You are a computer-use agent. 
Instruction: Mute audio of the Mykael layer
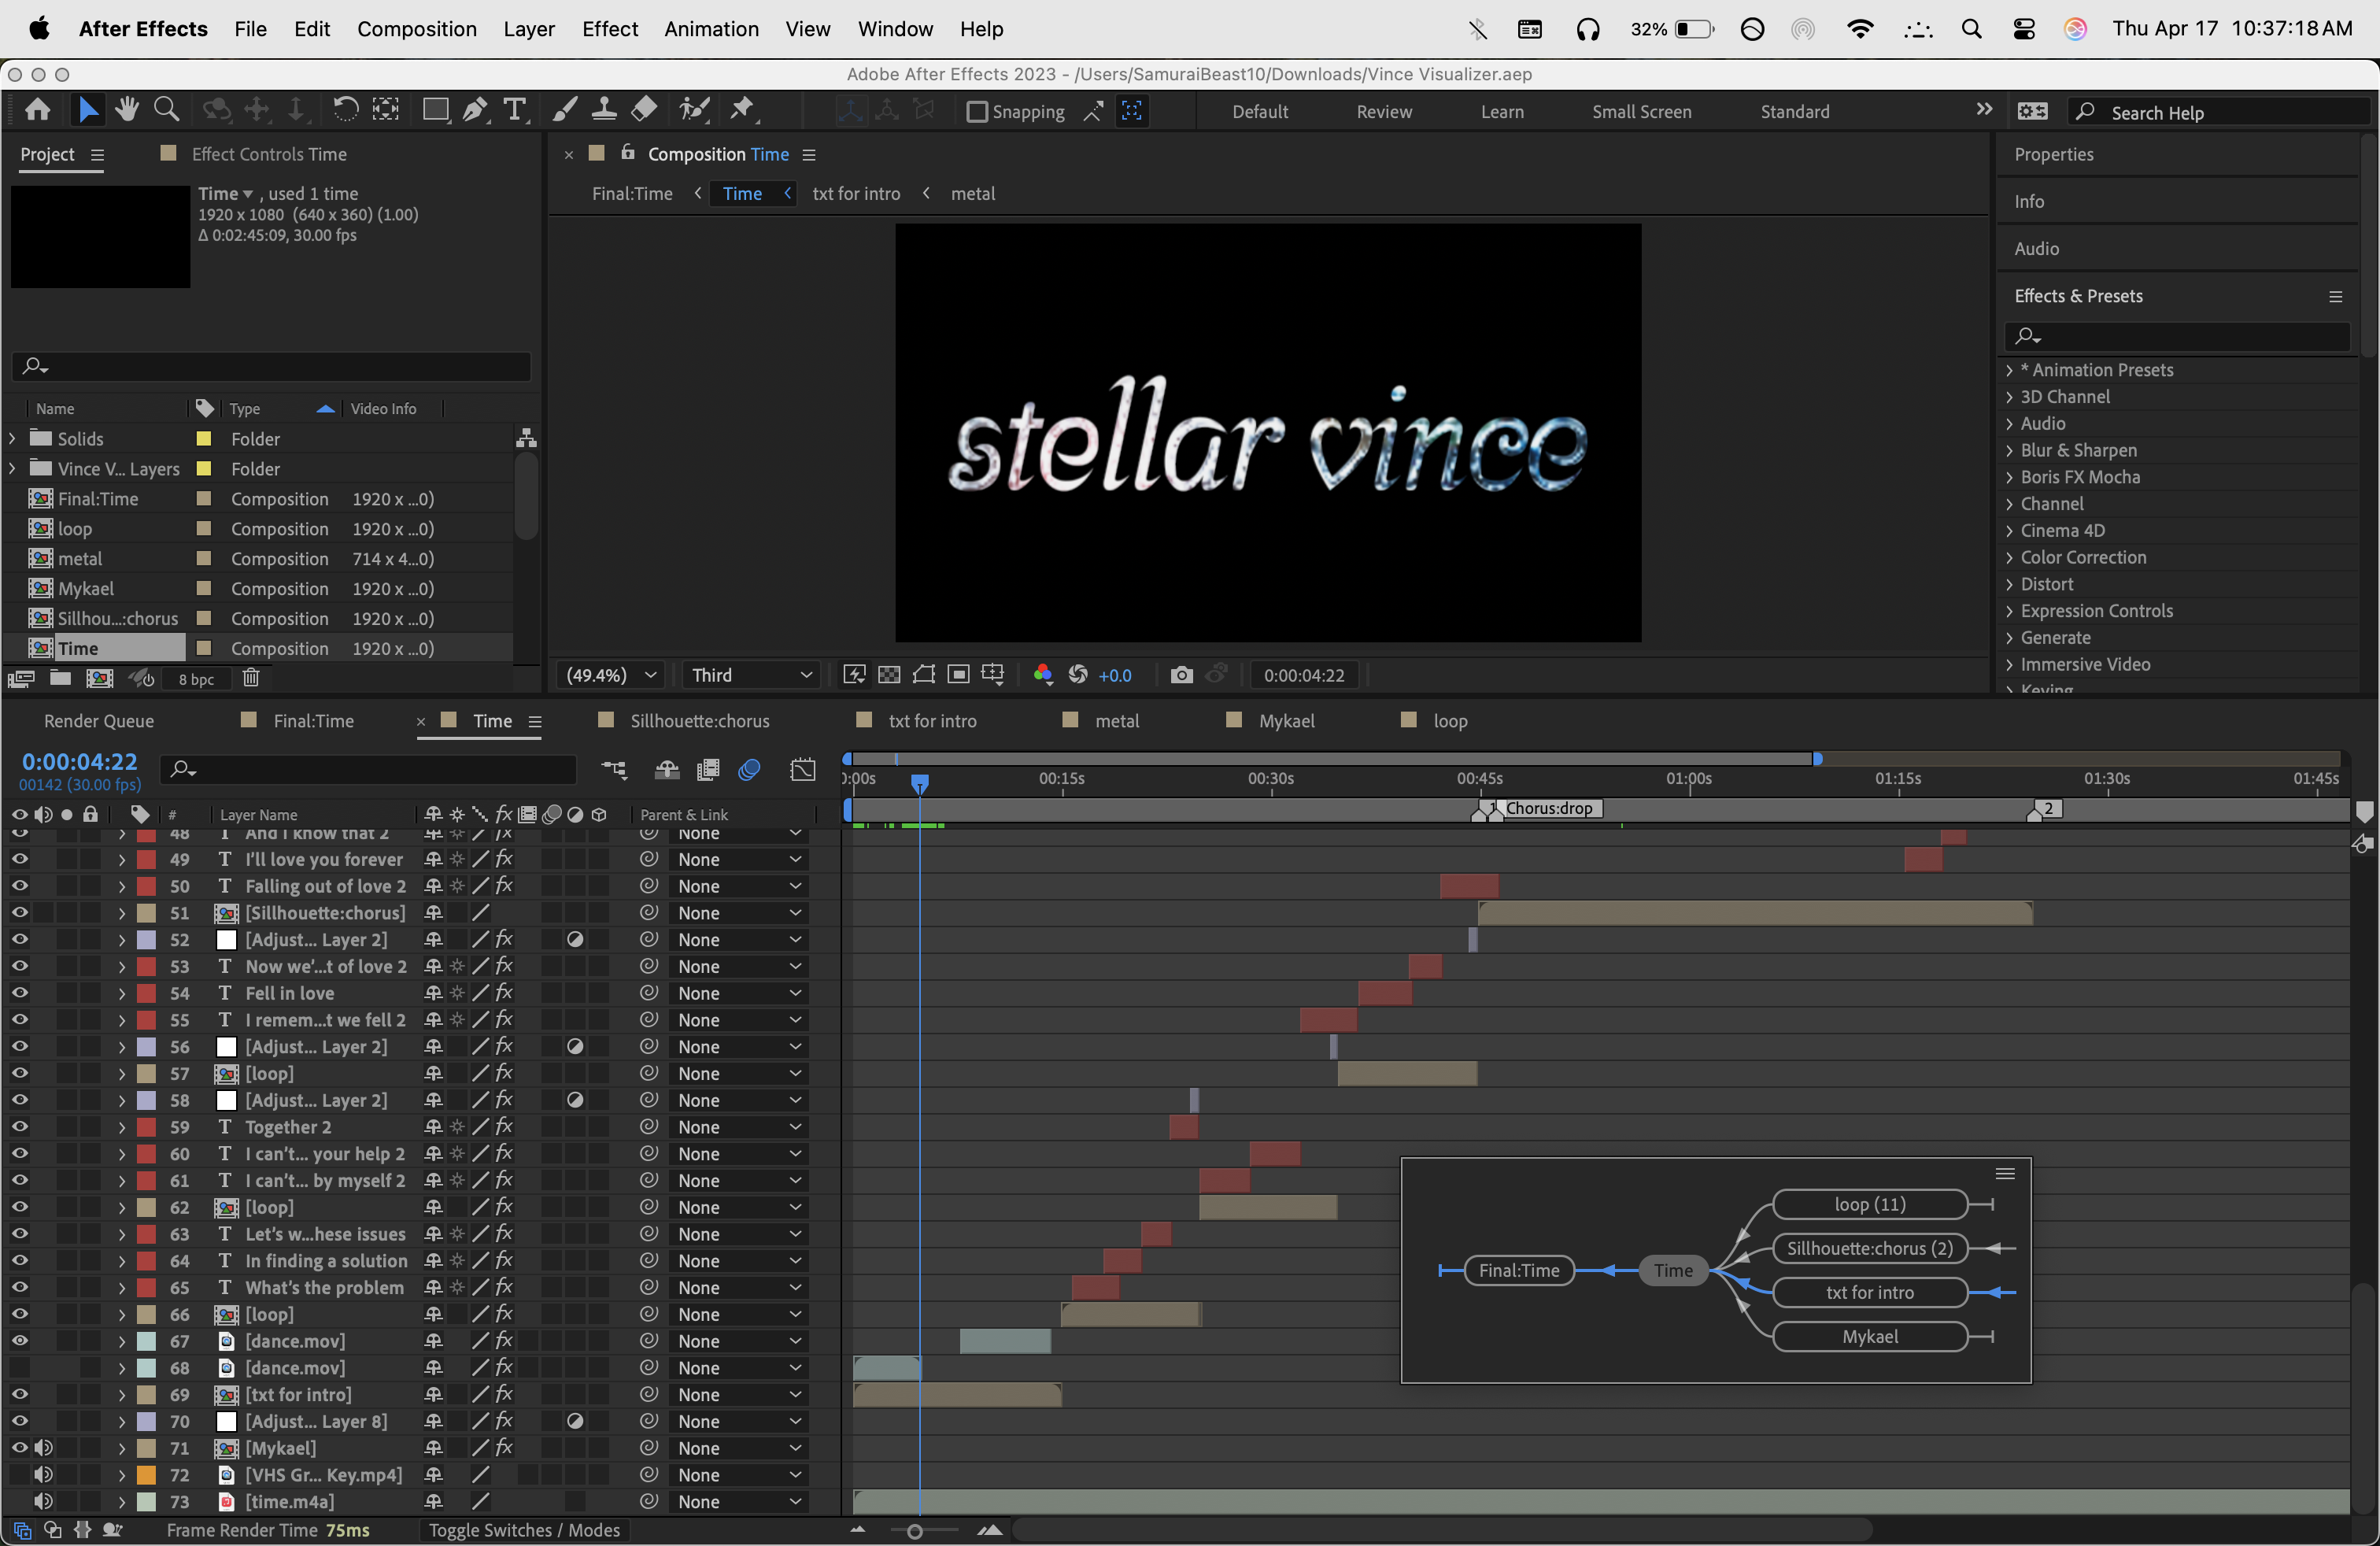pos(43,1448)
